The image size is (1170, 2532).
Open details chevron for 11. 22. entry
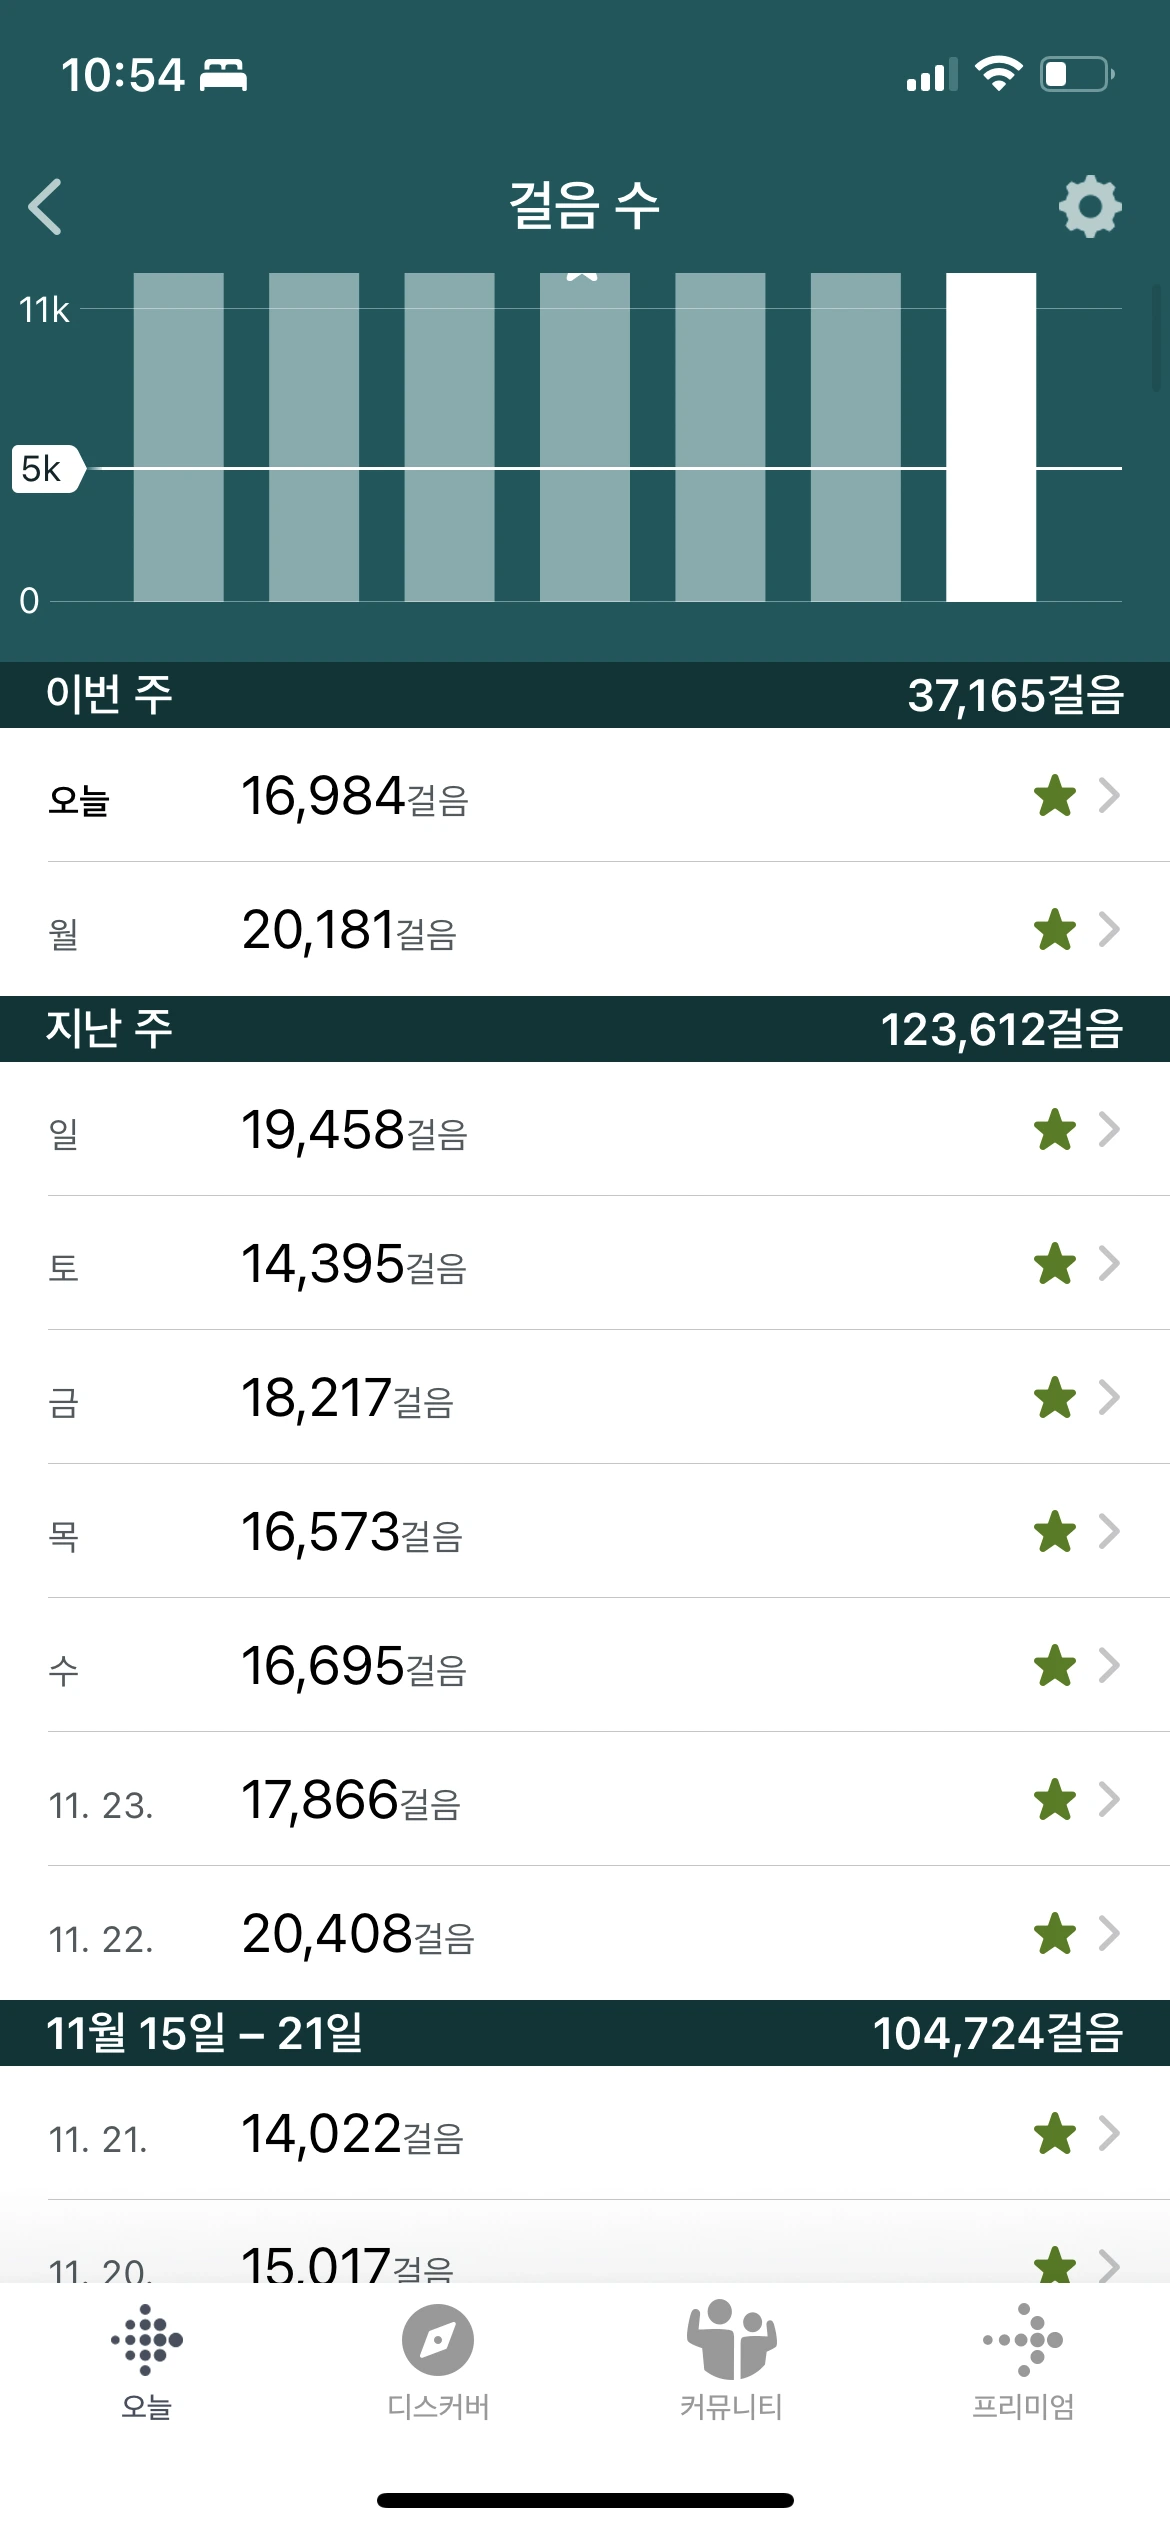(1108, 1933)
